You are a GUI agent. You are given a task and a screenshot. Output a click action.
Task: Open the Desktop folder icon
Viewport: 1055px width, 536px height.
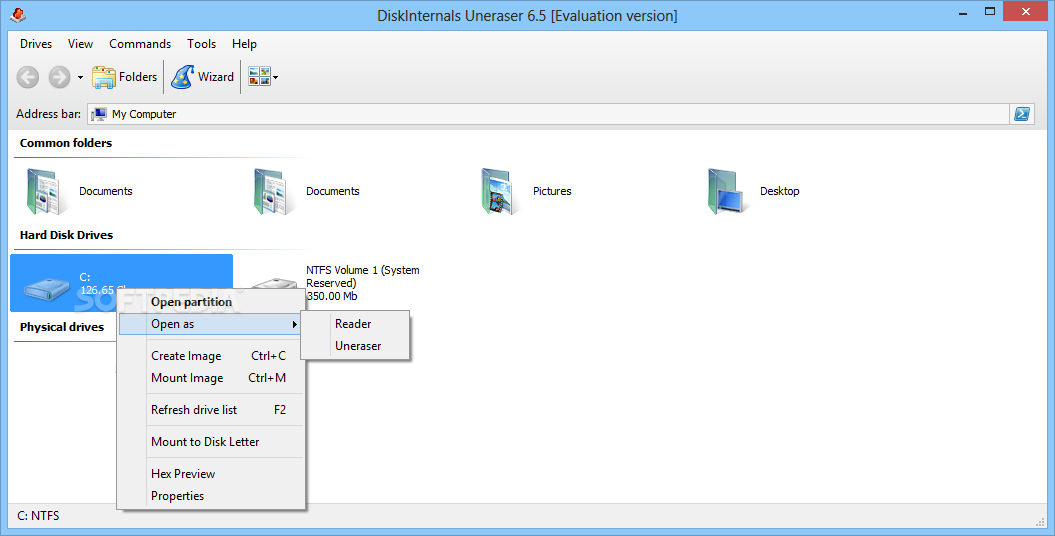728,192
